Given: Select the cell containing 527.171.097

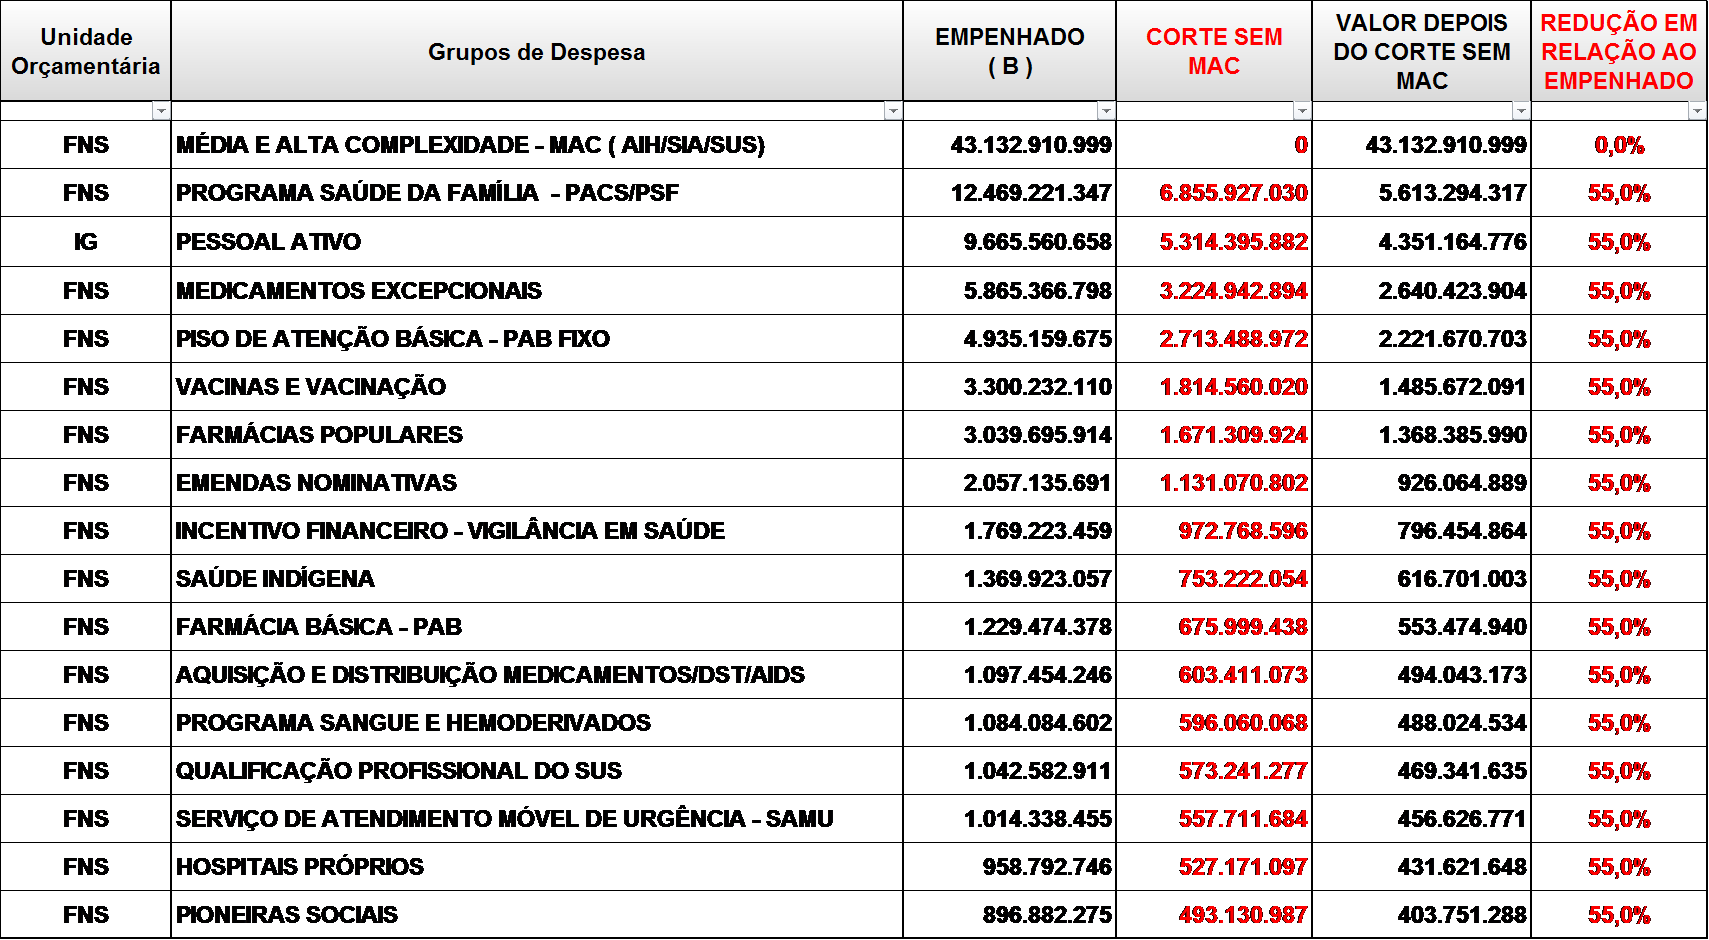Looking at the screenshot, I should 1243,867.
